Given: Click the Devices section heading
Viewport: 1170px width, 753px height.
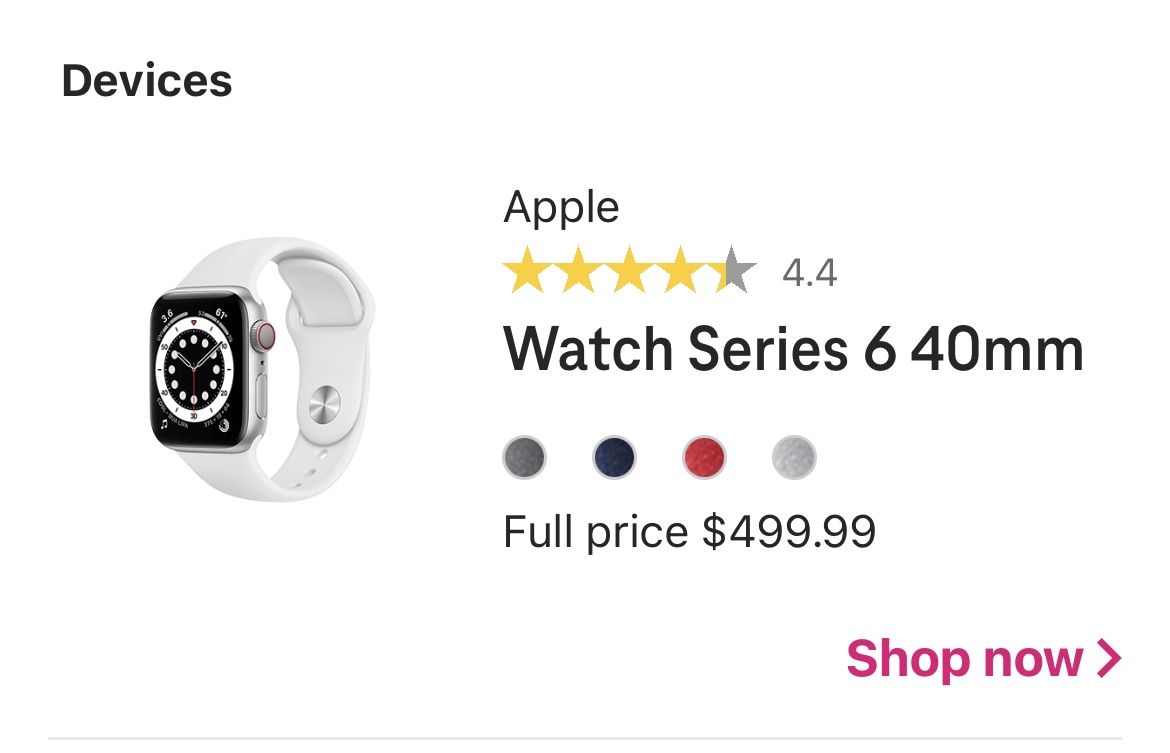Looking at the screenshot, I should pyautogui.click(x=146, y=80).
